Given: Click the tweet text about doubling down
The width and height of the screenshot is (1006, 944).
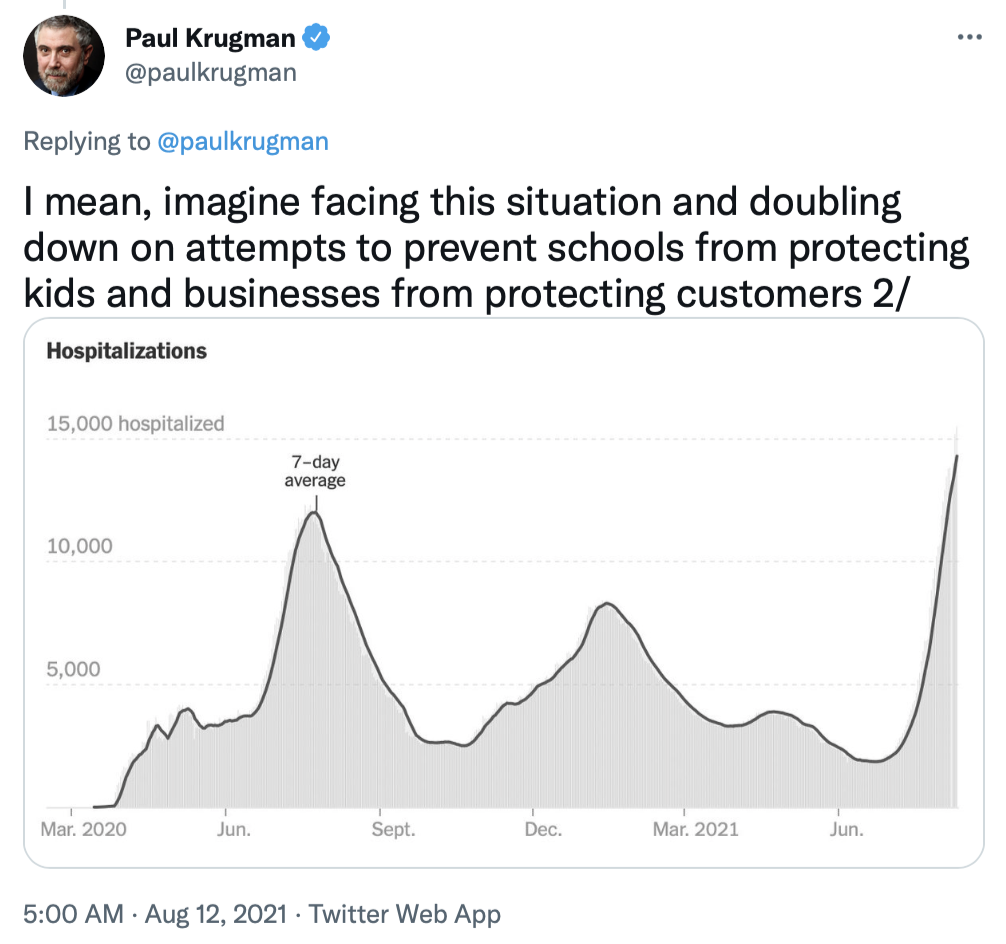Looking at the screenshot, I should (495, 247).
